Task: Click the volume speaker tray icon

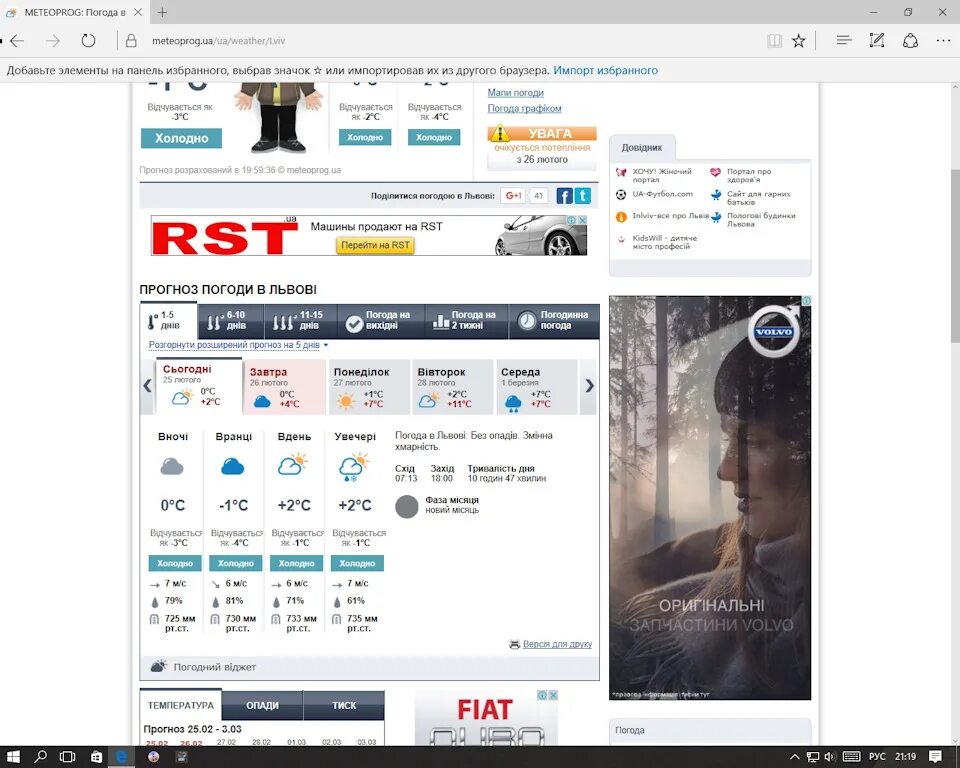Action: tap(830, 757)
